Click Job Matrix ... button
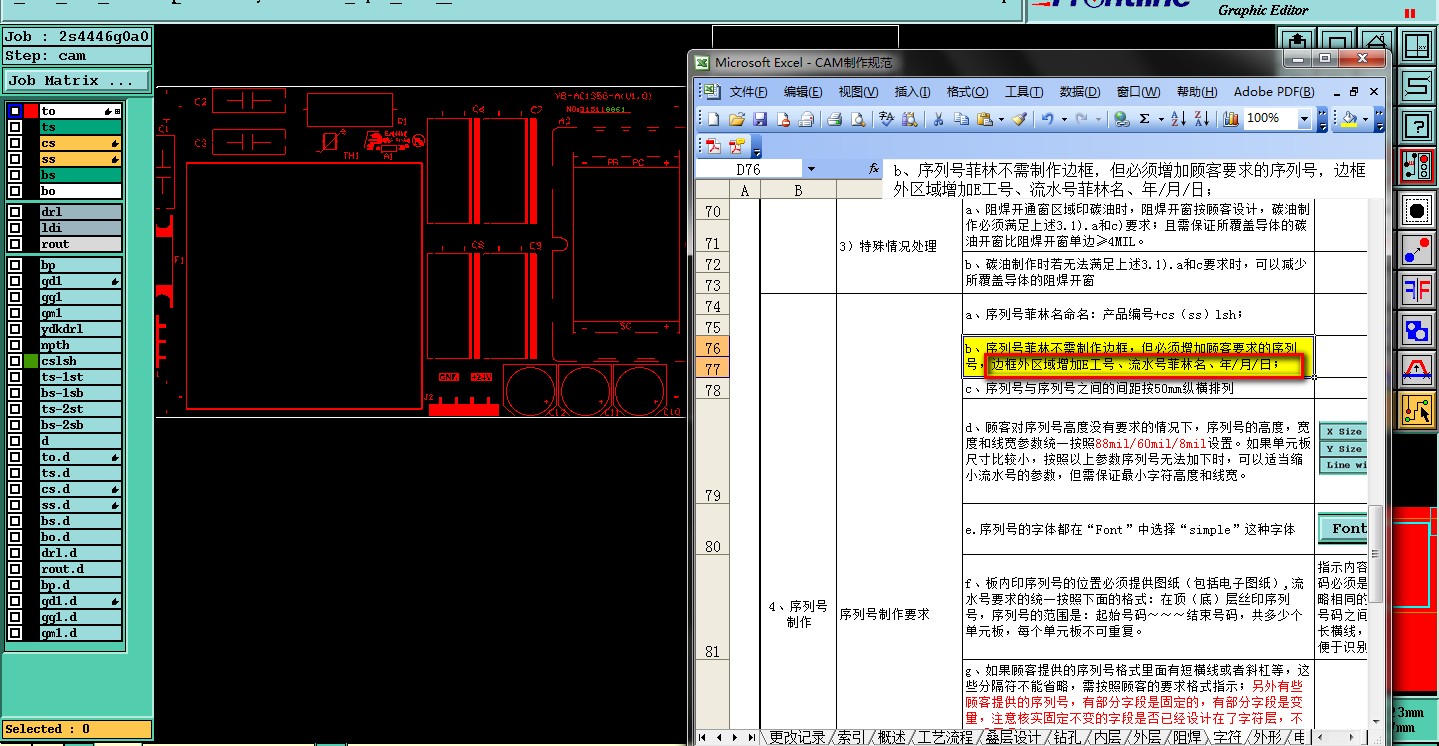Screen dimensions: 1439x746 coord(77,81)
